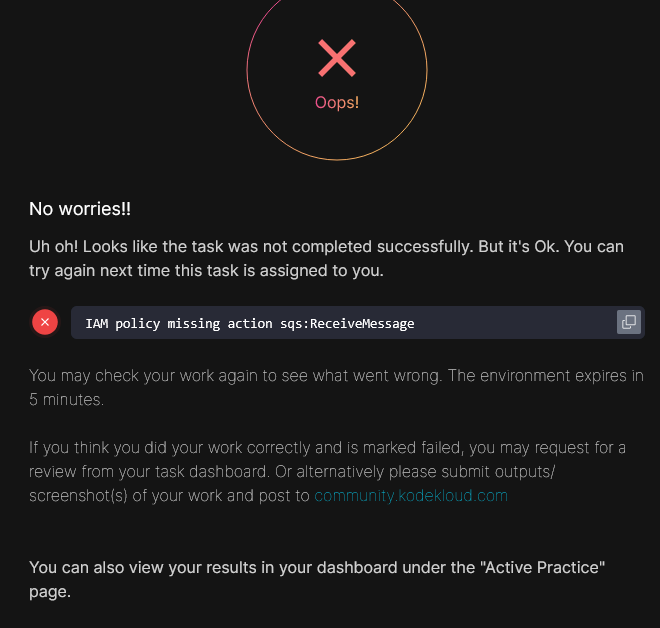The height and width of the screenshot is (628, 660).
Task: Click the sqs:ReceiveMessage text in the error
Action: (348, 323)
